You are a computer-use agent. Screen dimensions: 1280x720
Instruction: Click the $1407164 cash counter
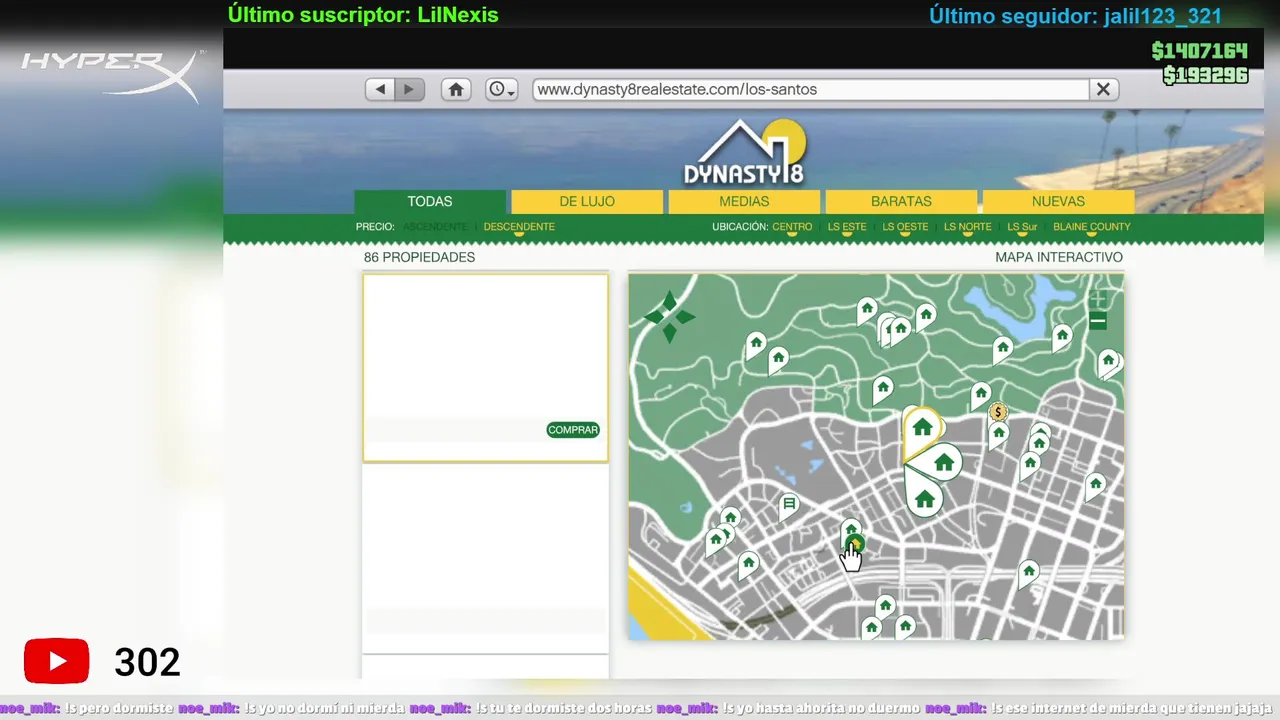(1199, 51)
